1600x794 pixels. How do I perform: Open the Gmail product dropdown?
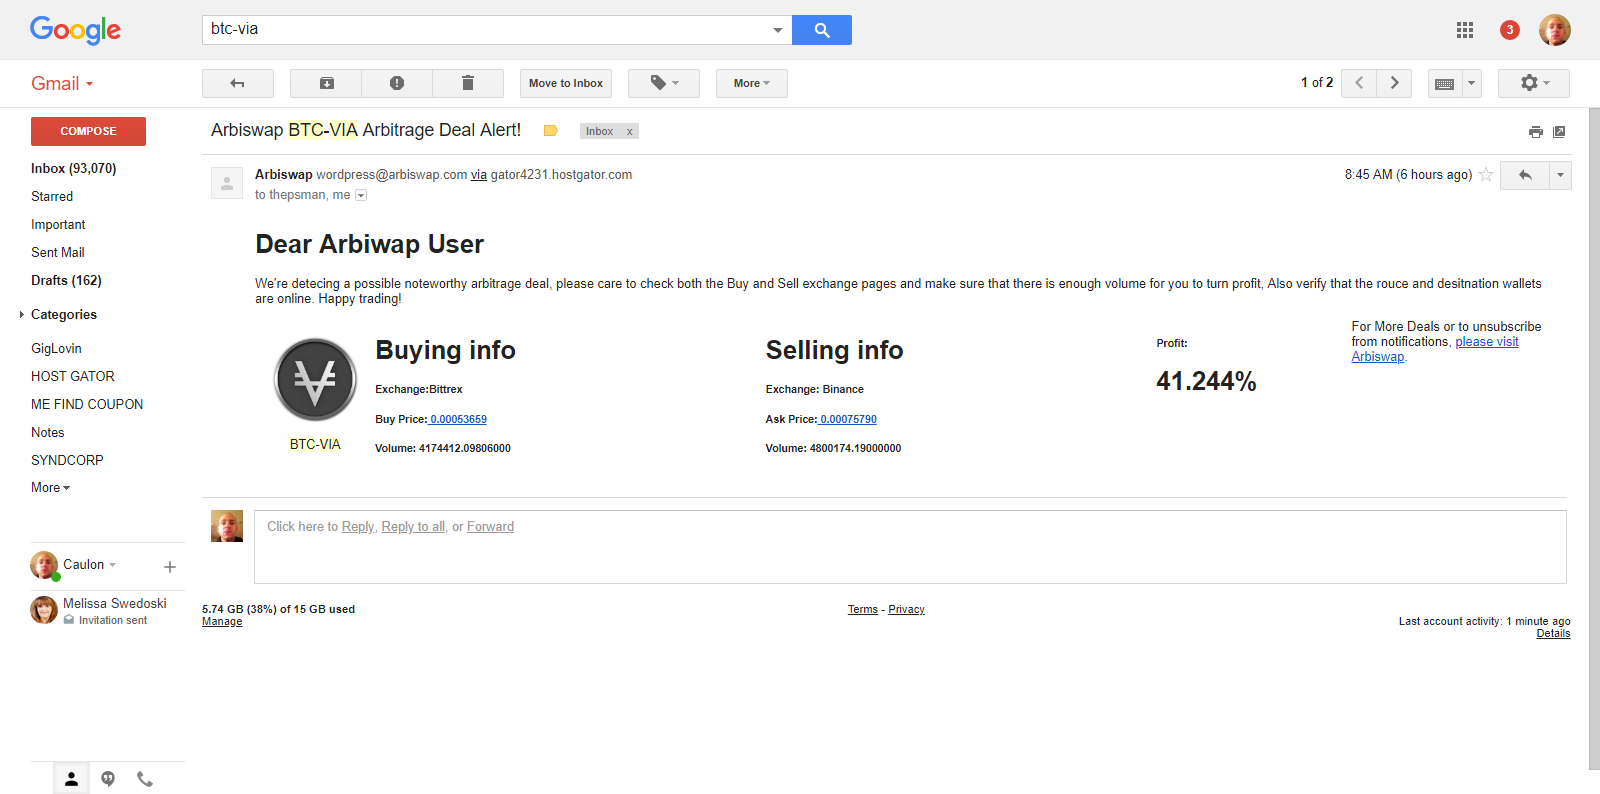[62, 84]
